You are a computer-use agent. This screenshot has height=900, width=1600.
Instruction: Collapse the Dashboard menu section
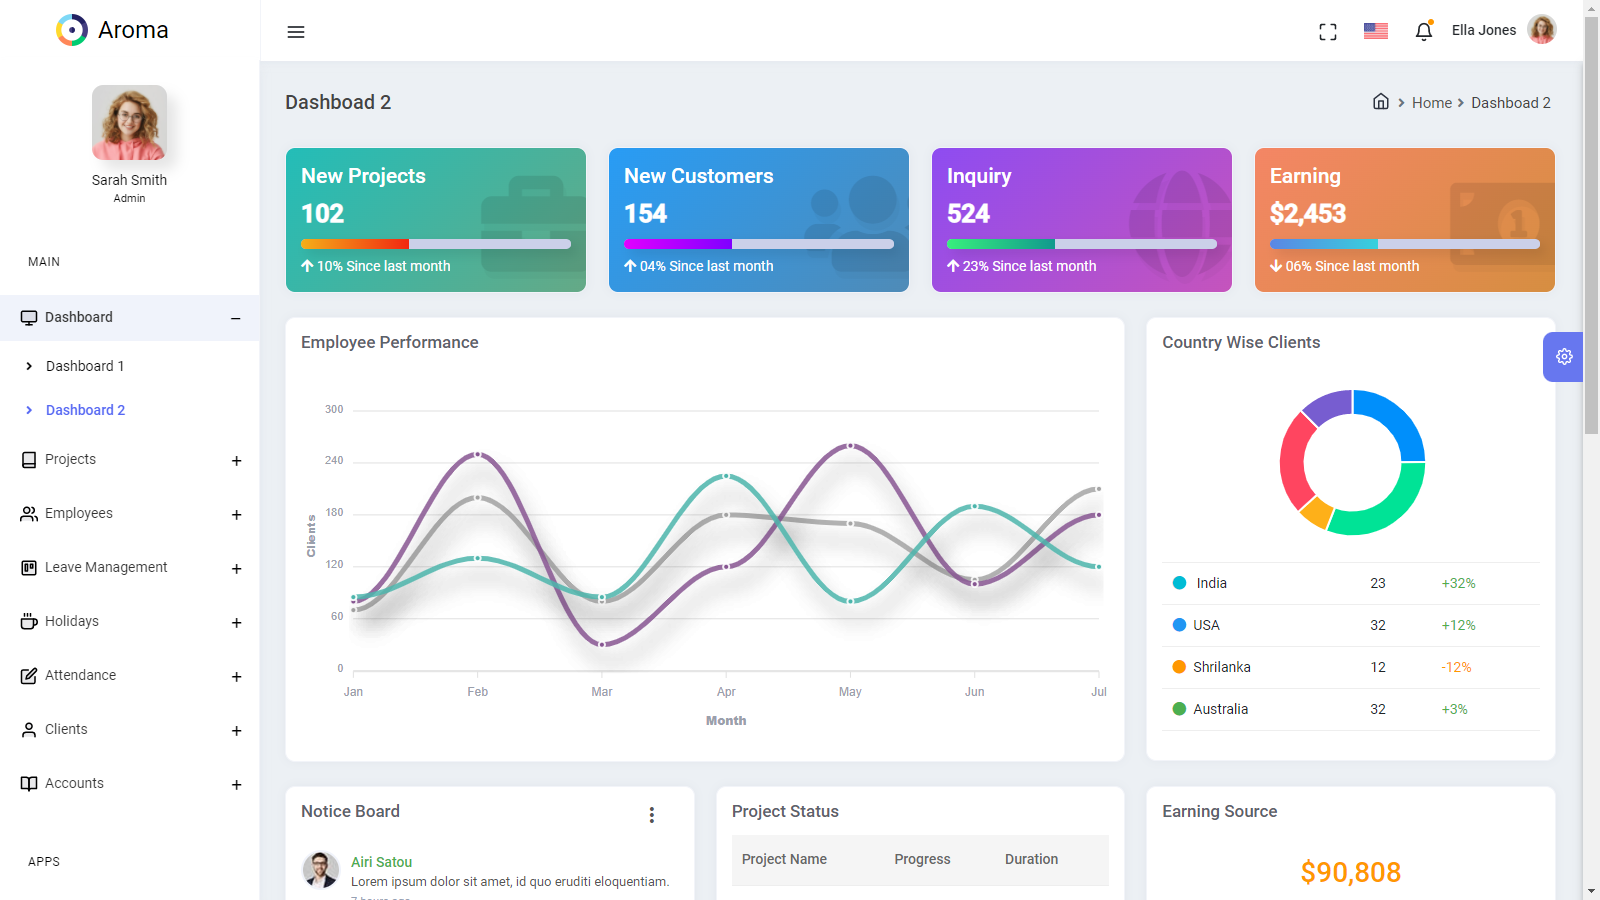tap(236, 317)
